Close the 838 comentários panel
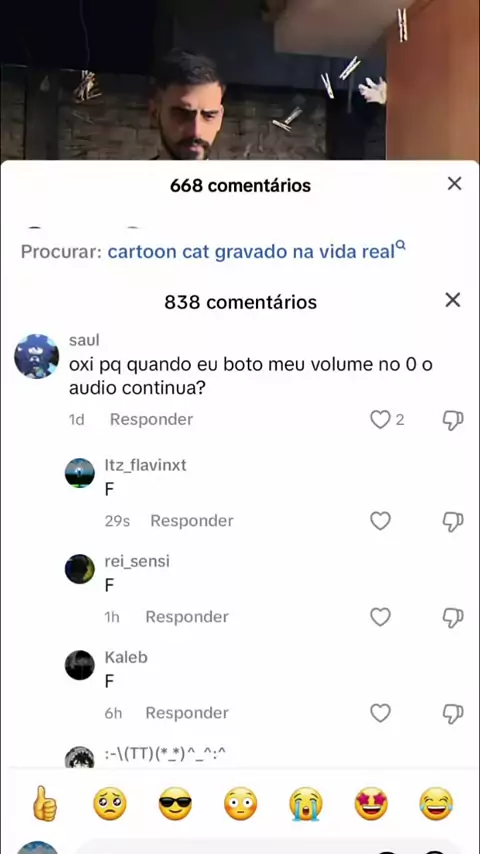The height and width of the screenshot is (854, 480). (x=453, y=300)
